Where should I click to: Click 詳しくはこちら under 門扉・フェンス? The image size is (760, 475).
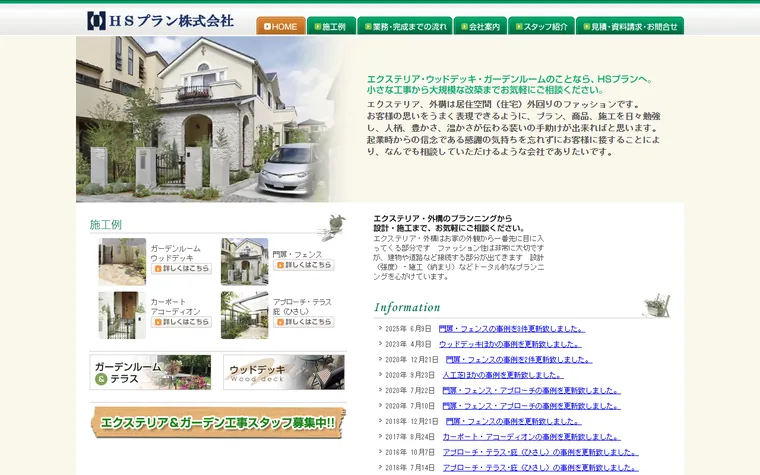point(304,265)
